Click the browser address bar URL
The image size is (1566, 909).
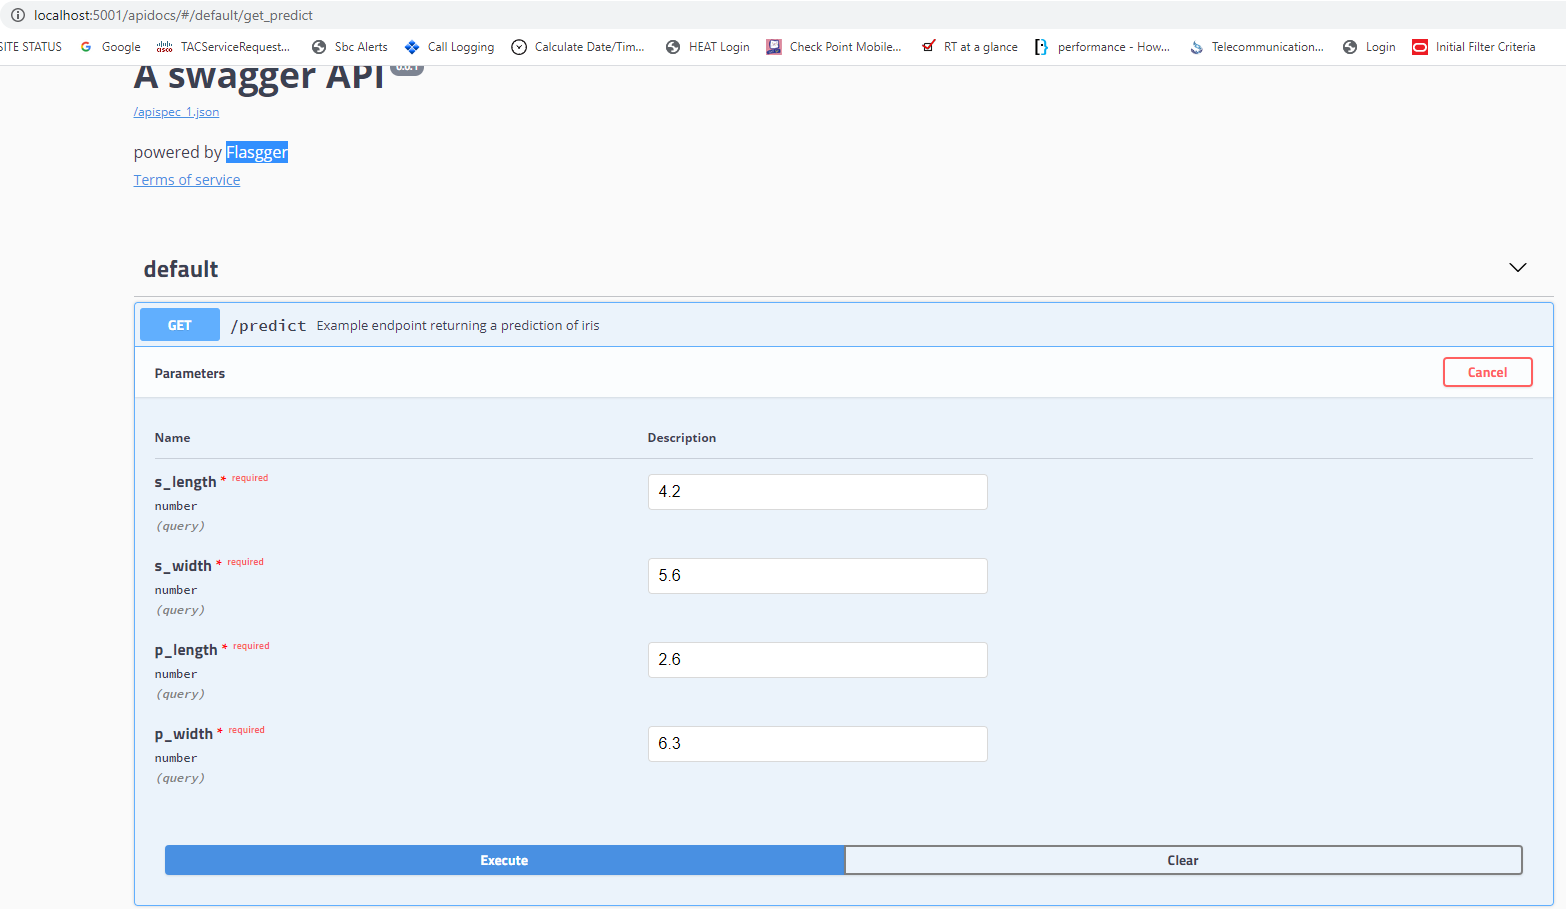[x=173, y=15]
